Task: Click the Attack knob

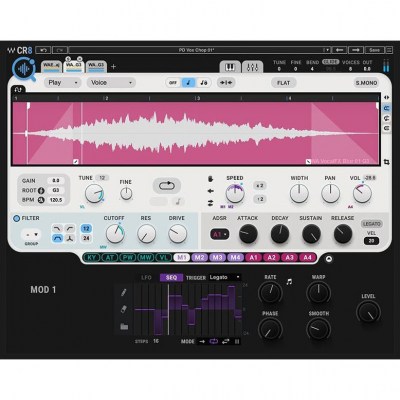Action: (x=248, y=234)
